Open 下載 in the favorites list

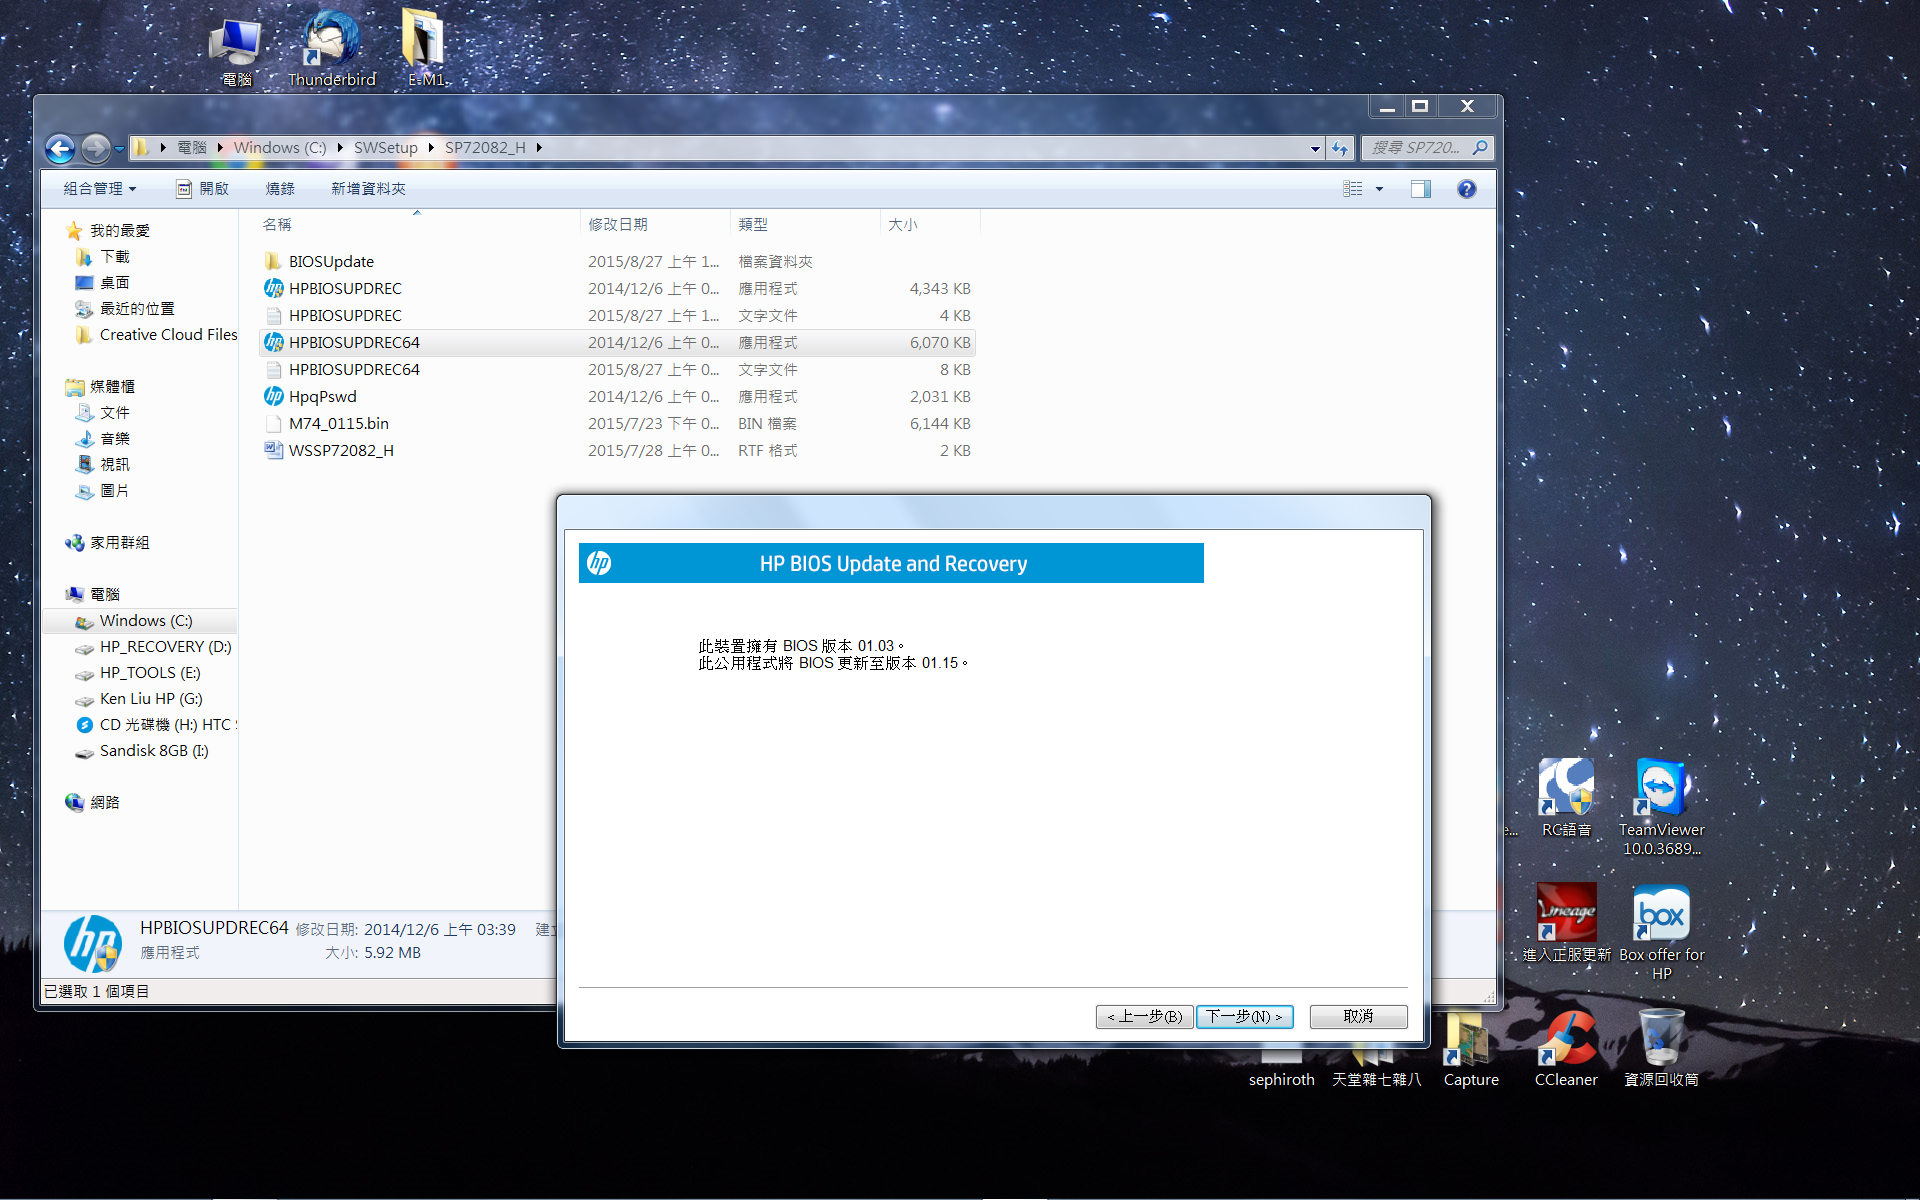[x=115, y=257]
